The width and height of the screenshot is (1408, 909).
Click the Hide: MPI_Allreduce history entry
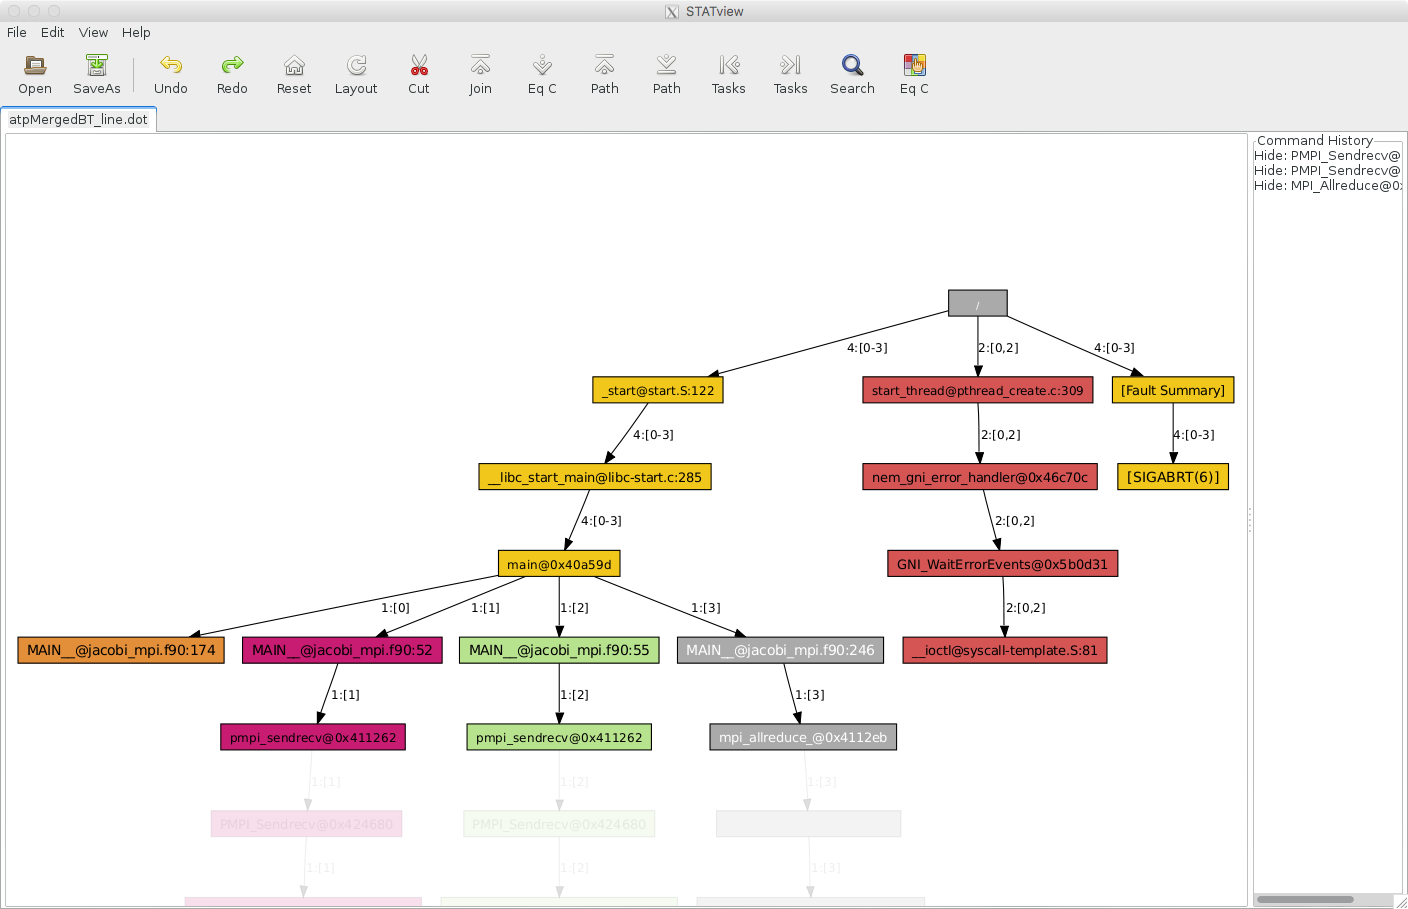[1327, 185]
